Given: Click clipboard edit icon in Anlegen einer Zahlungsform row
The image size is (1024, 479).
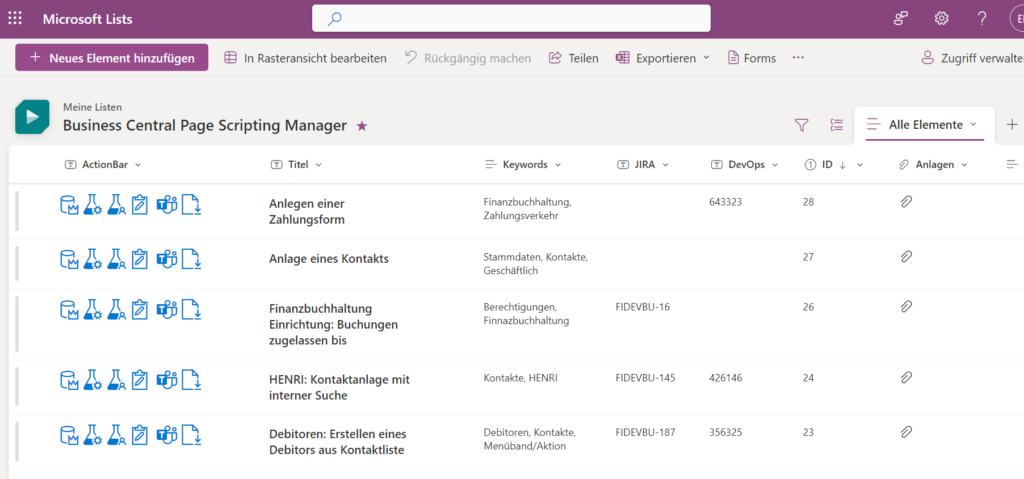Looking at the screenshot, I should 139,205.
